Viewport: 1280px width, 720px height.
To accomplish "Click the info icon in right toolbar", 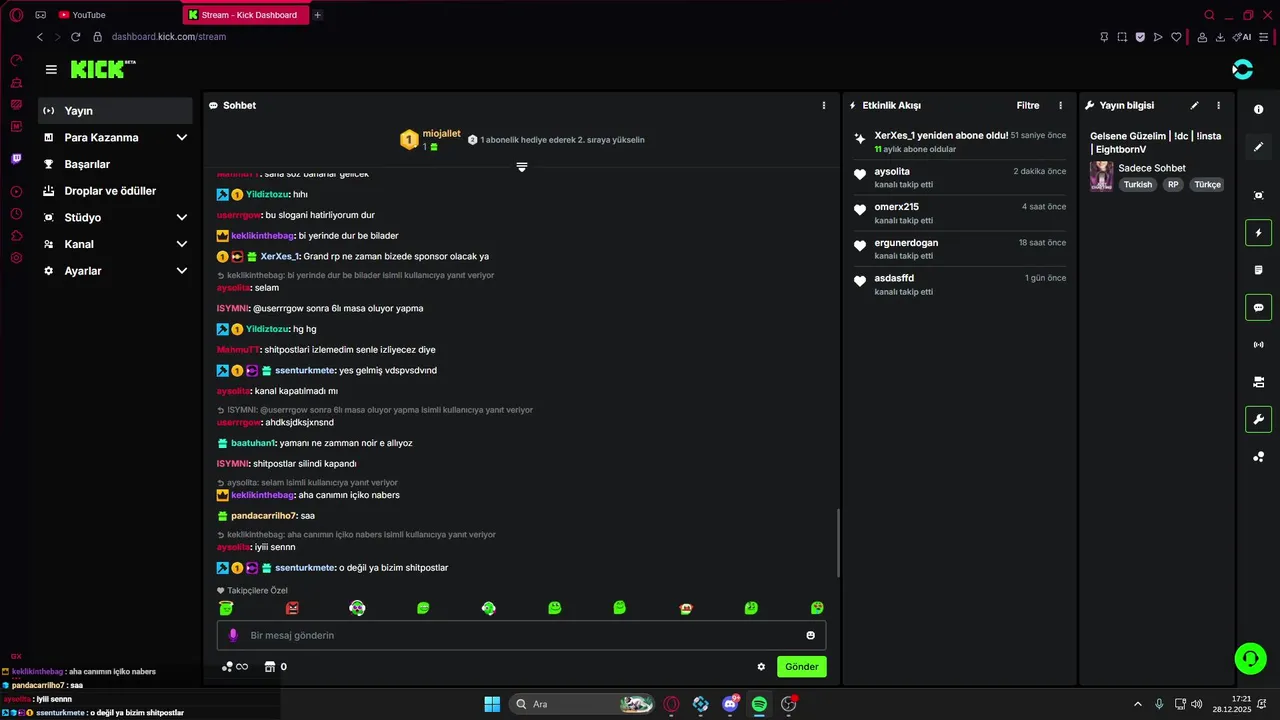I will pyautogui.click(x=1259, y=109).
